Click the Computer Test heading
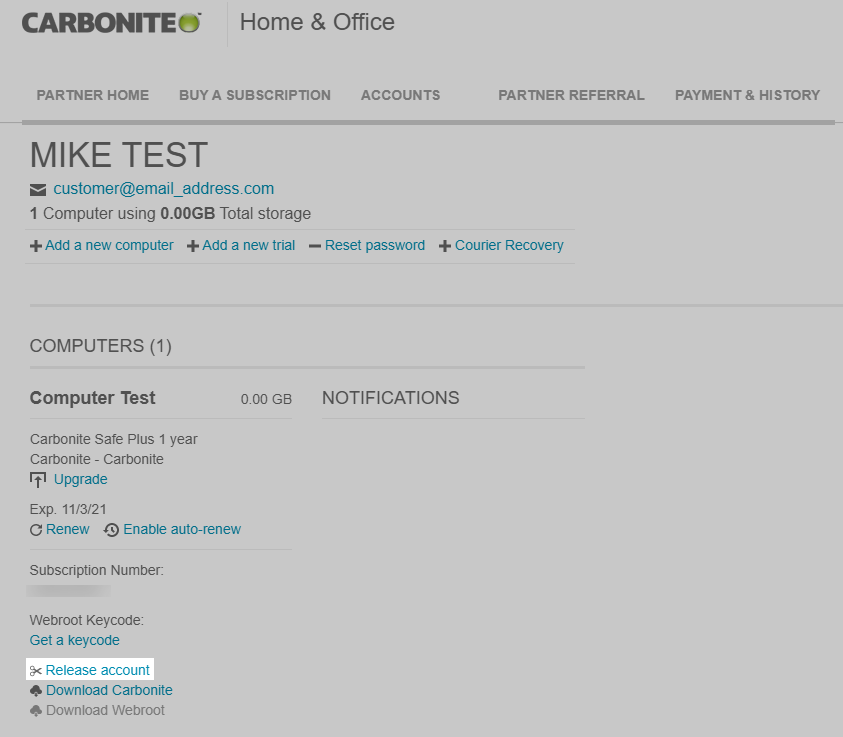The height and width of the screenshot is (737, 843). tap(93, 398)
